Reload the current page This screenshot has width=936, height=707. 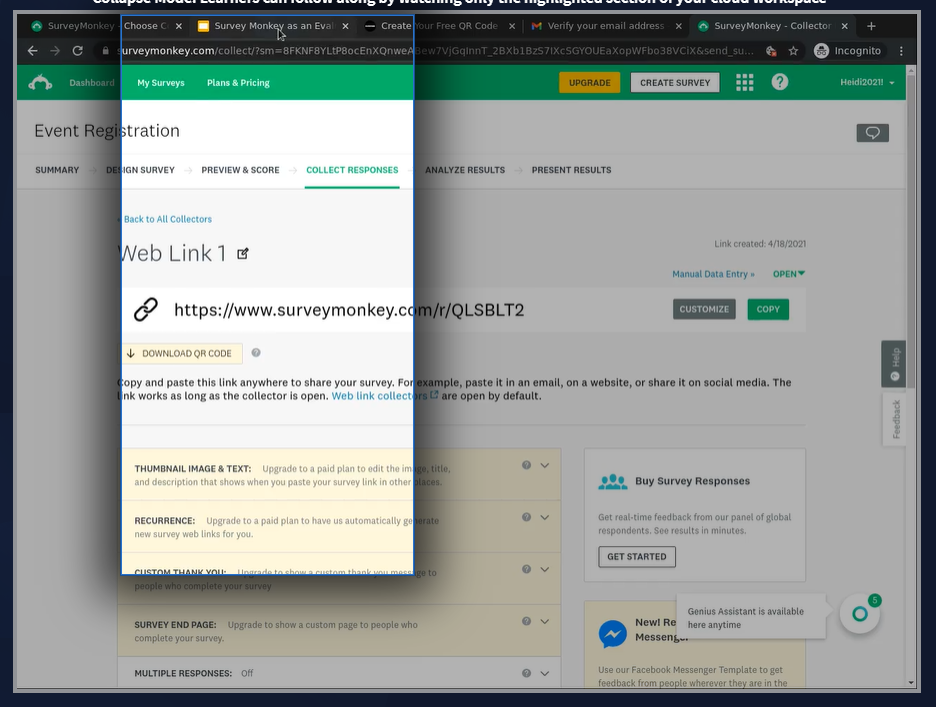78,51
